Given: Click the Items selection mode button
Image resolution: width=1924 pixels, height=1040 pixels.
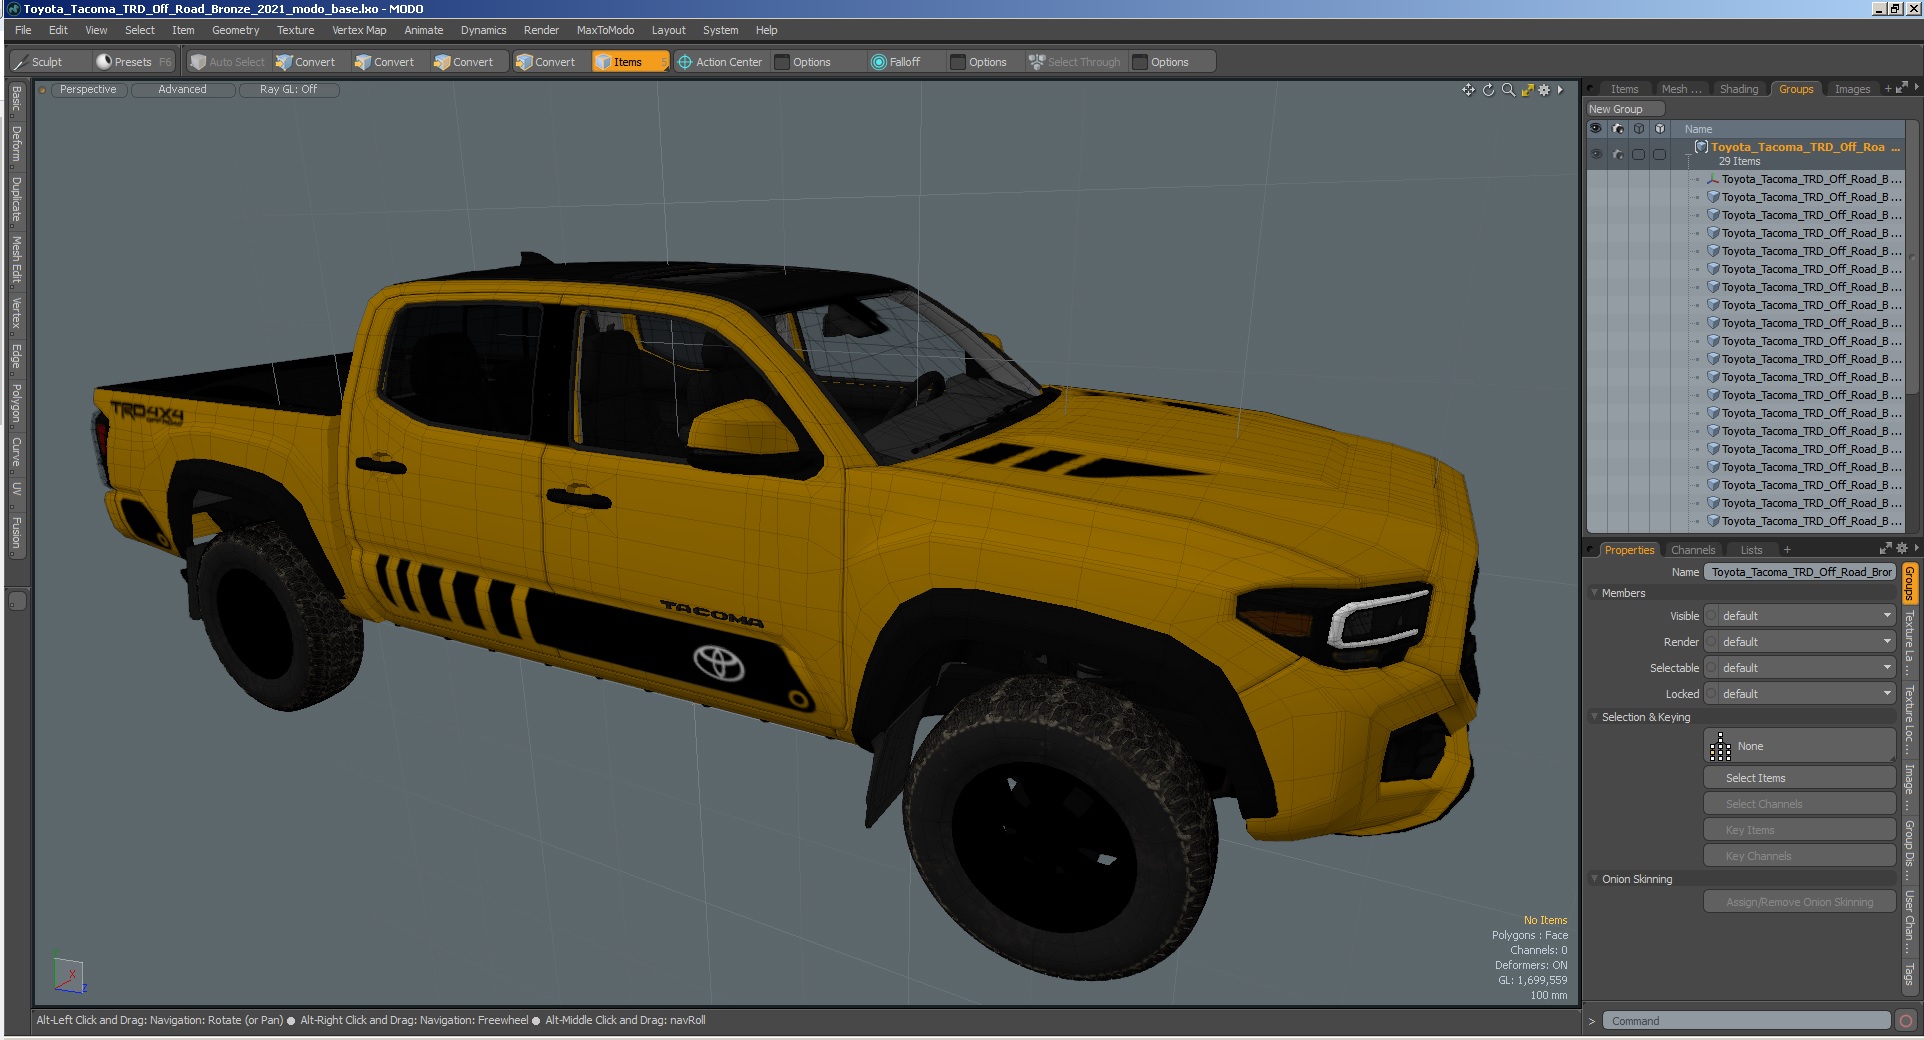Looking at the screenshot, I should pyautogui.click(x=629, y=62).
